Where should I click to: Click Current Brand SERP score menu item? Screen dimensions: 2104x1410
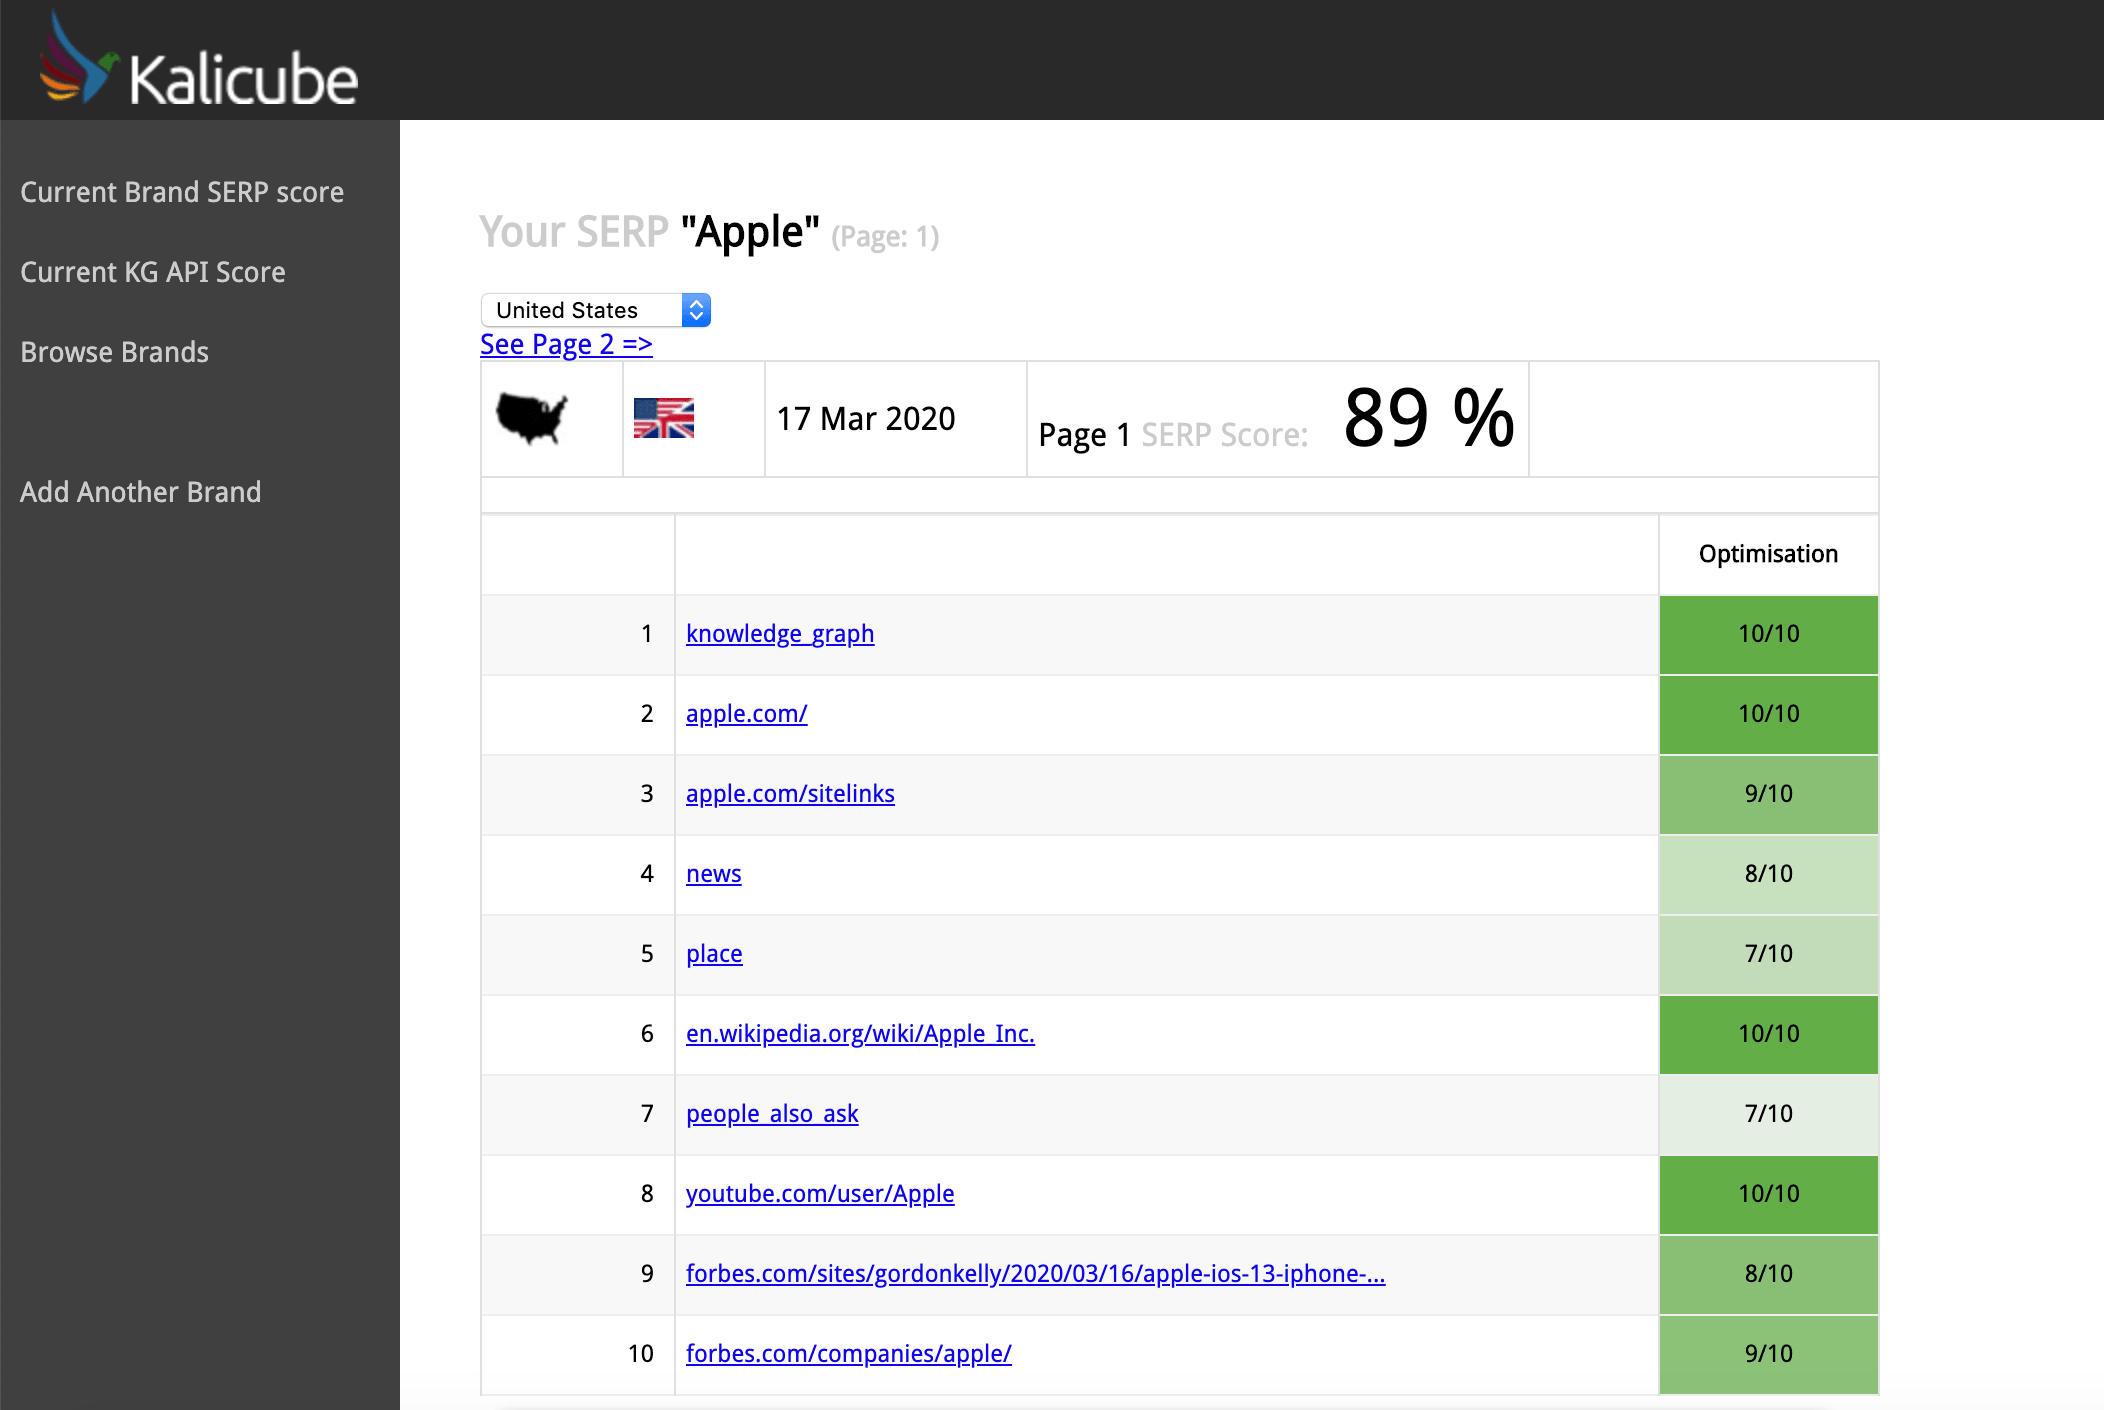point(183,190)
